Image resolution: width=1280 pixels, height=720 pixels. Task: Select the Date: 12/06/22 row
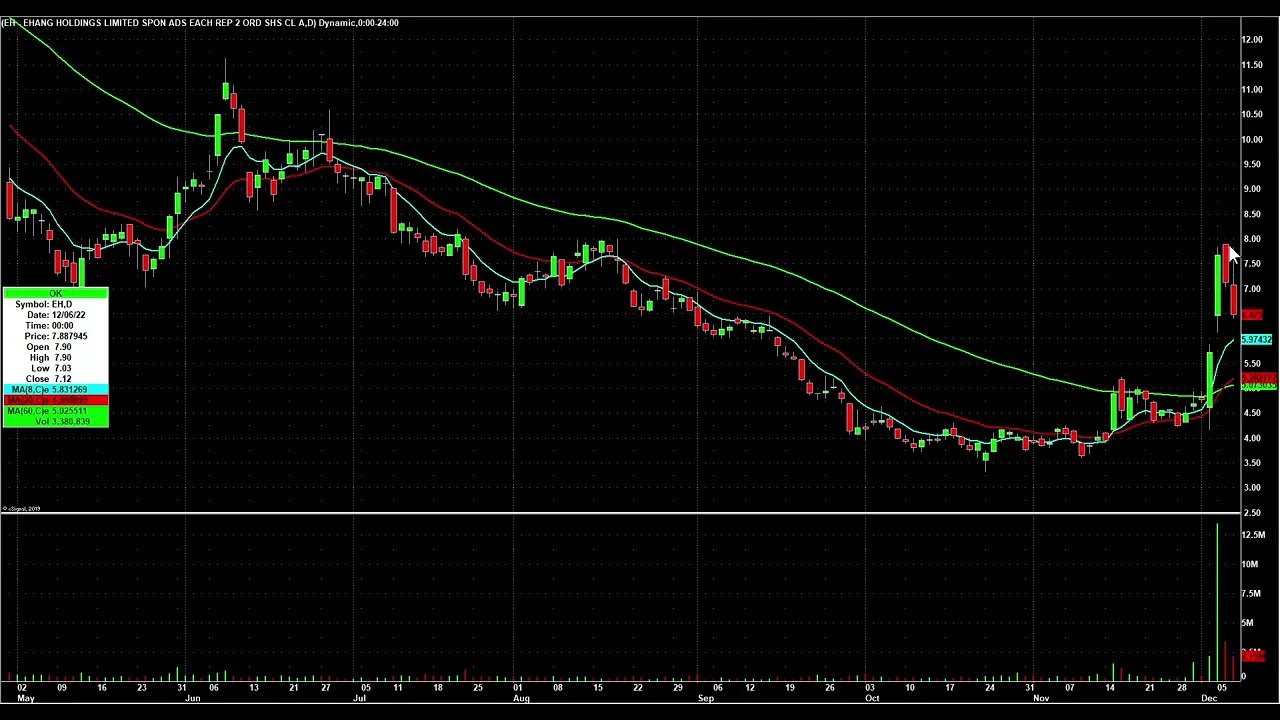coord(56,315)
